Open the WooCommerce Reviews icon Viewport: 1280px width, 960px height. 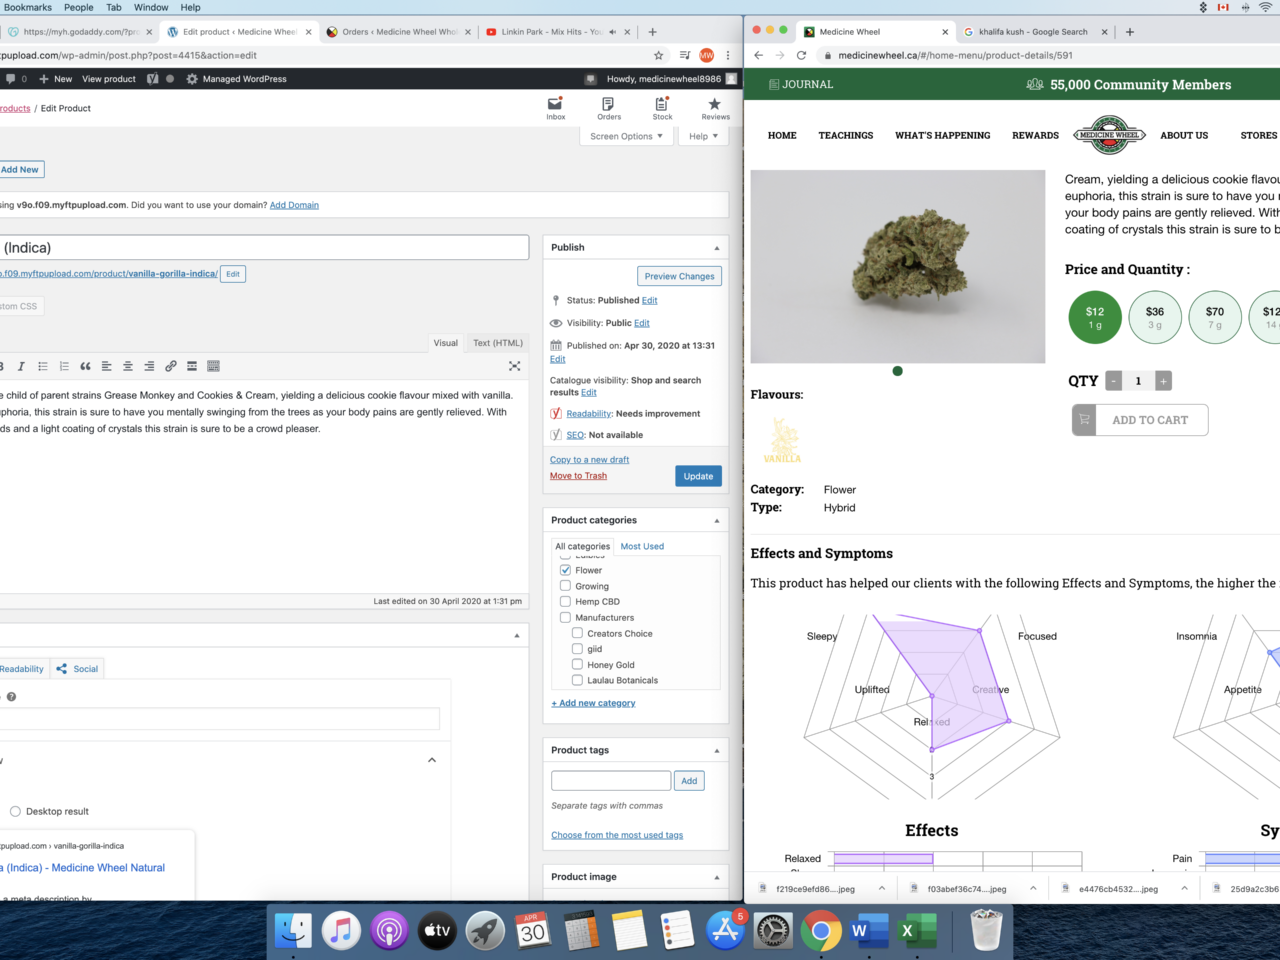[715, 108]
